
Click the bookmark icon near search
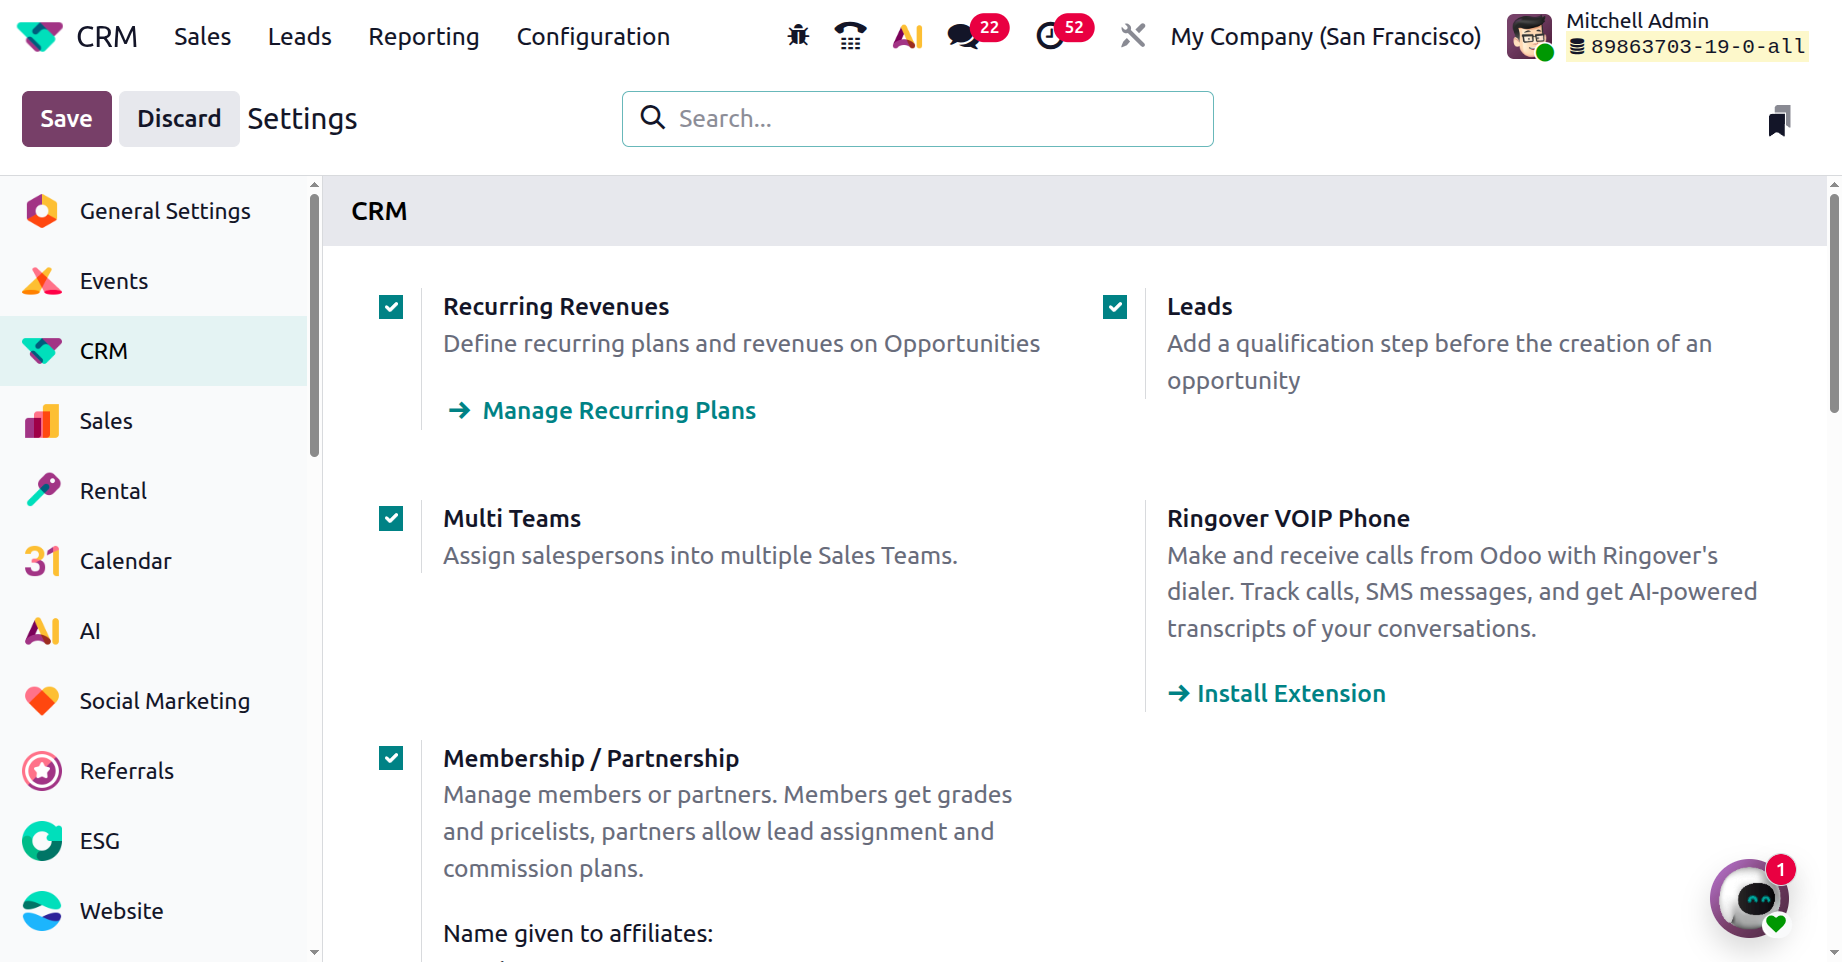[1778, 121]
